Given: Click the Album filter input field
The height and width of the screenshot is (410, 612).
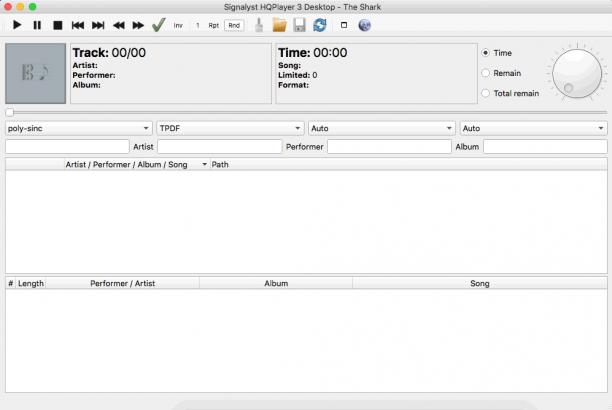Looking at the screenshot, I should (x=545, y=147).
